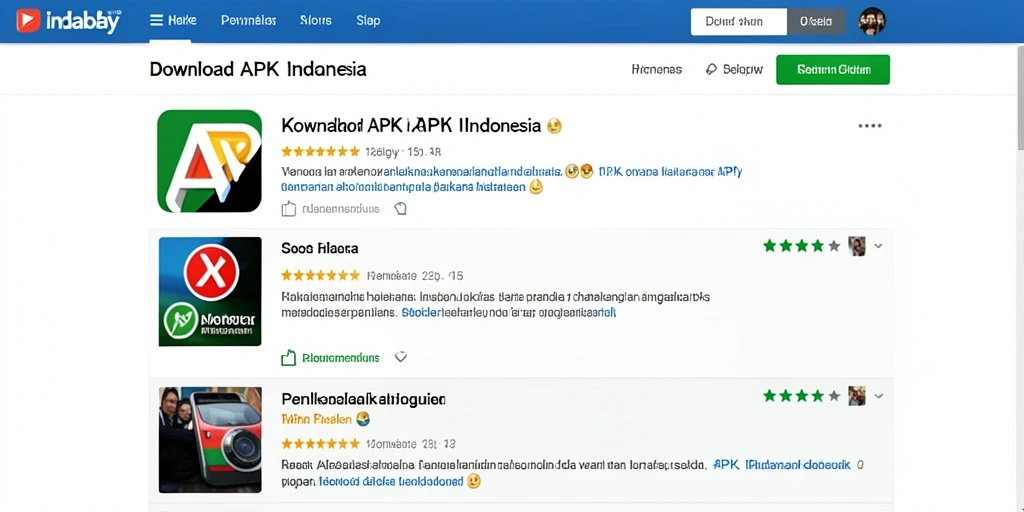Open three-dot menu for Kownabol APK Indonesia
Image resolution: width=1024 pixels, height=512 pixels.
[x=870, y=125]
